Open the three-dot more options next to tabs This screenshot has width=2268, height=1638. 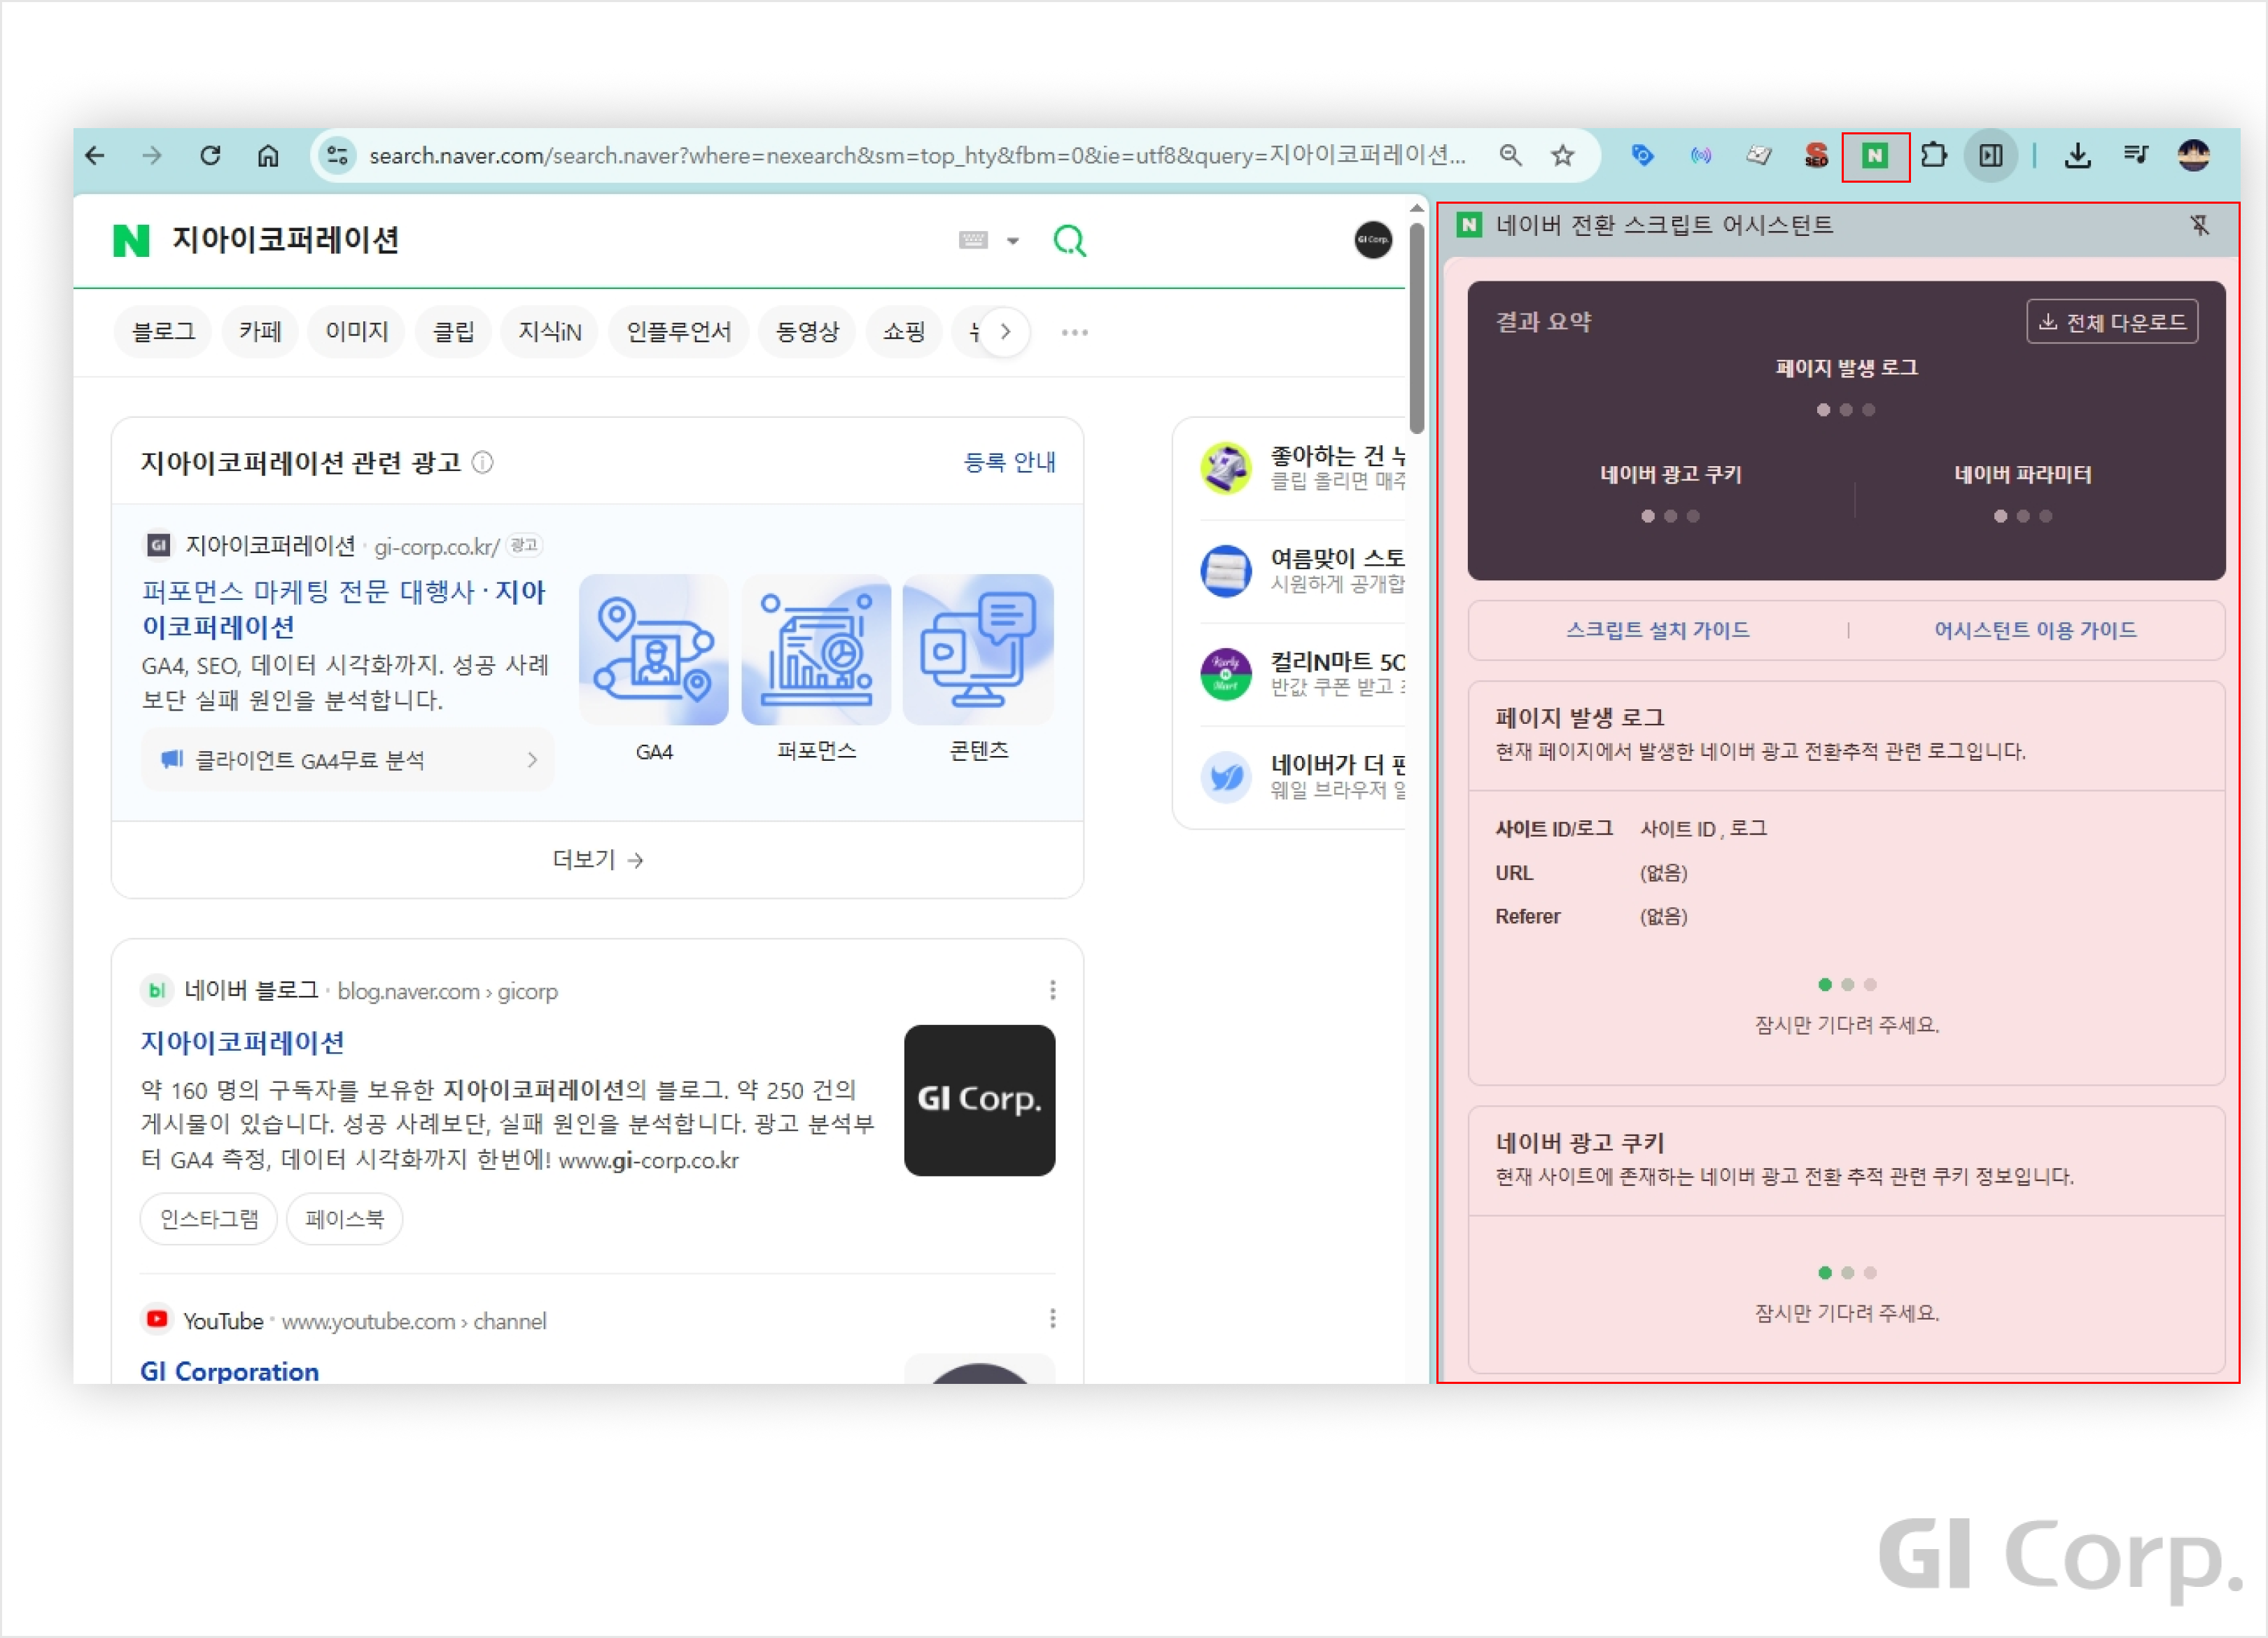coord(1075,332)
